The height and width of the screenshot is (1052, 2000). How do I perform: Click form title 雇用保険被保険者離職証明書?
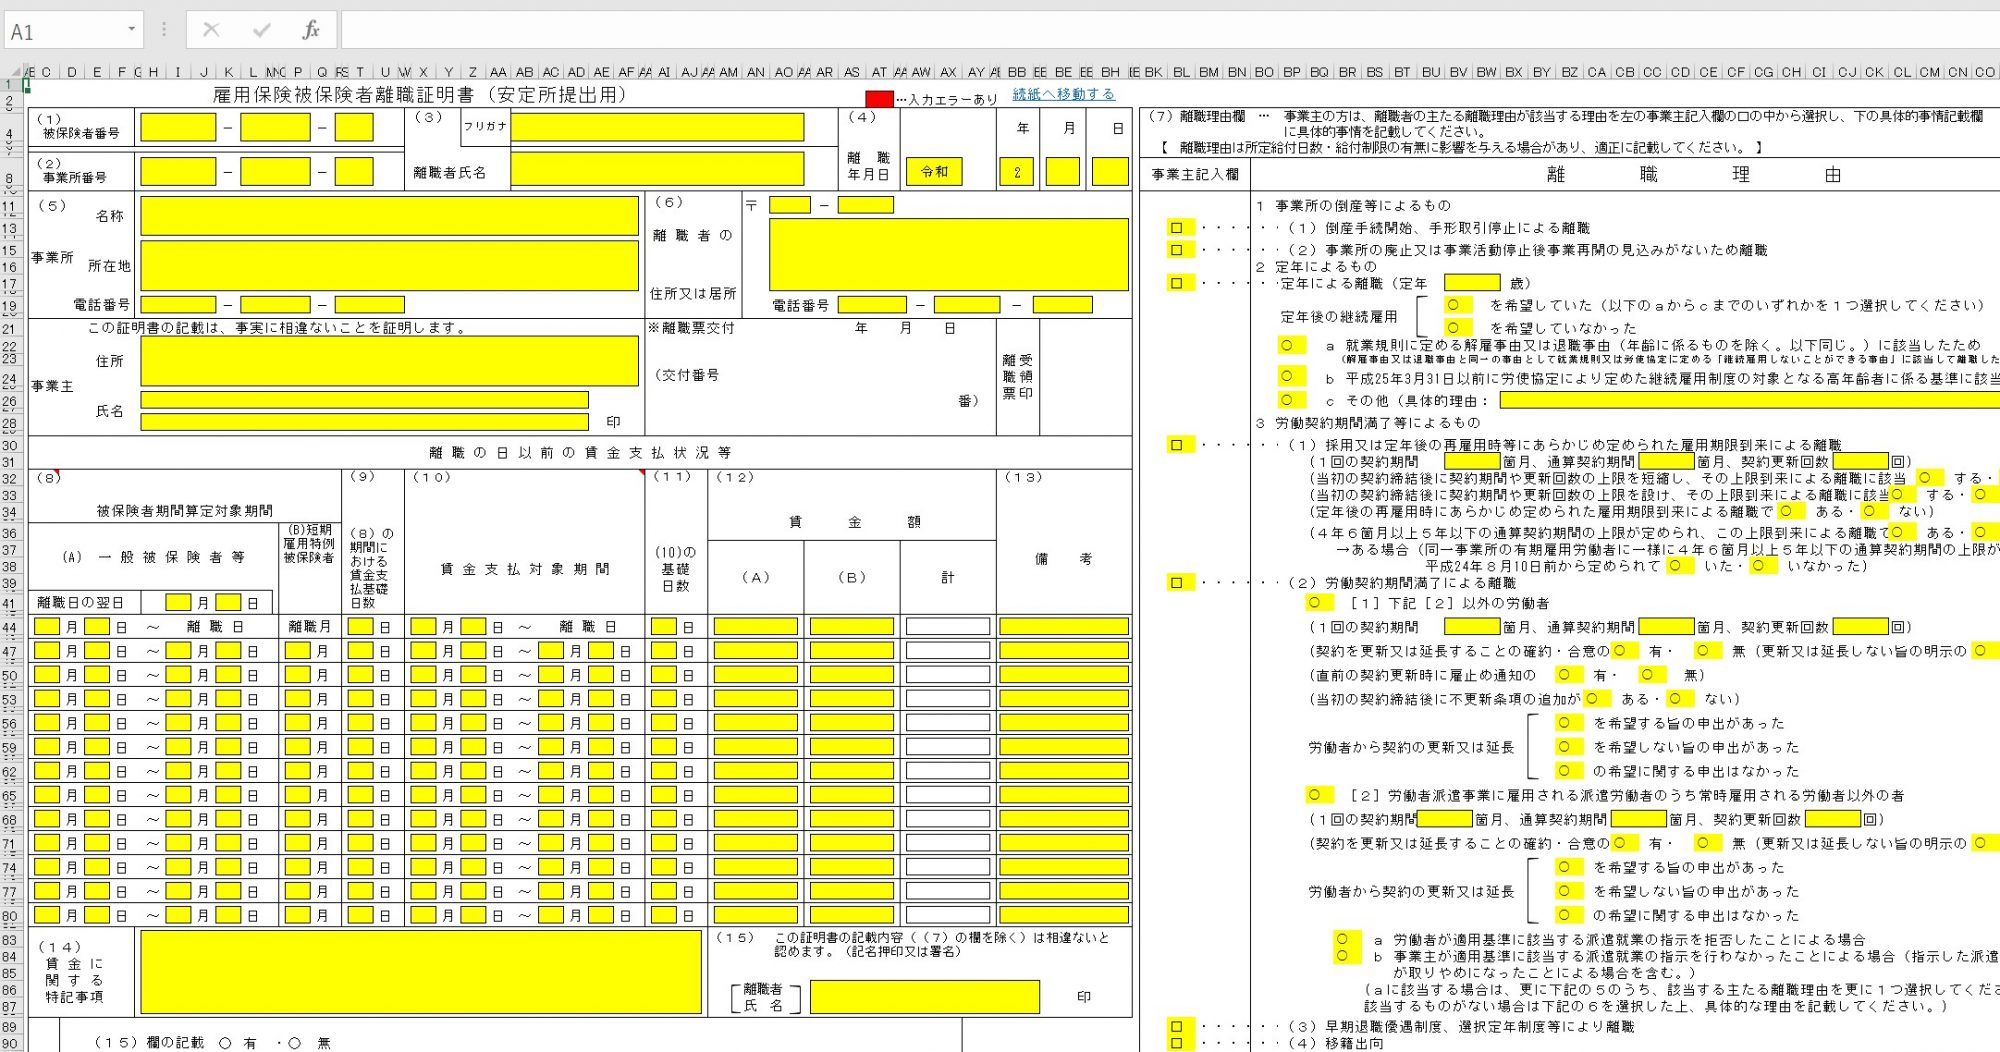pyautogui.click(x=420, y=95)
